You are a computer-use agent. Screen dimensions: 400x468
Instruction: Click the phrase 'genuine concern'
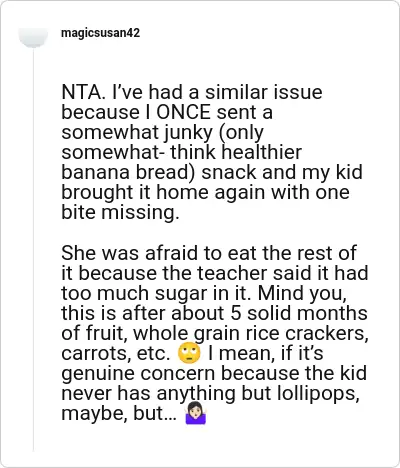(138, 373)
